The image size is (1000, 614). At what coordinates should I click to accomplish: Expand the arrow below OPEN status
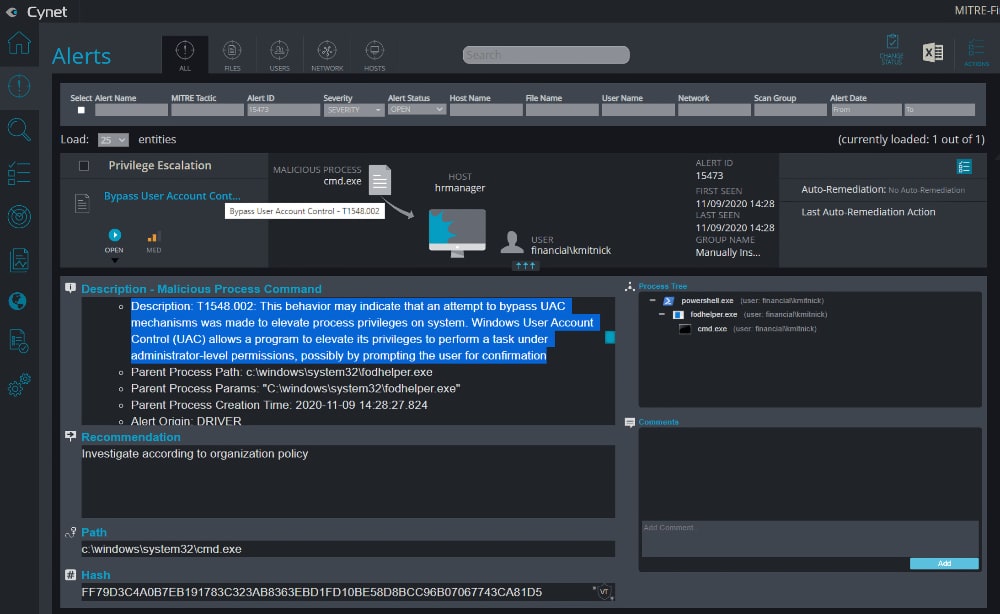115,260
